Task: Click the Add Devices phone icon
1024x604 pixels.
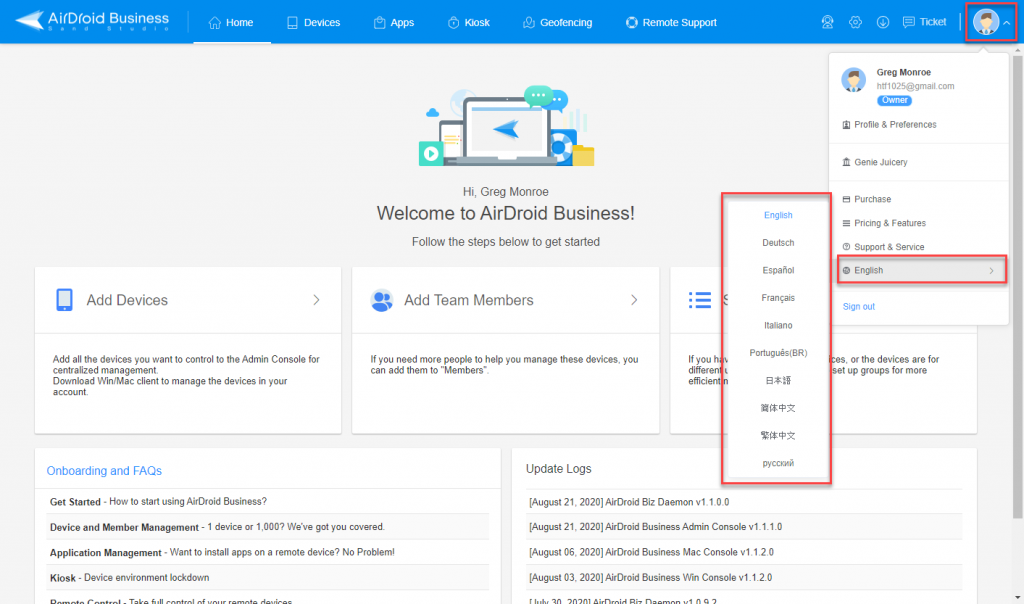Action: pos(64,300)
